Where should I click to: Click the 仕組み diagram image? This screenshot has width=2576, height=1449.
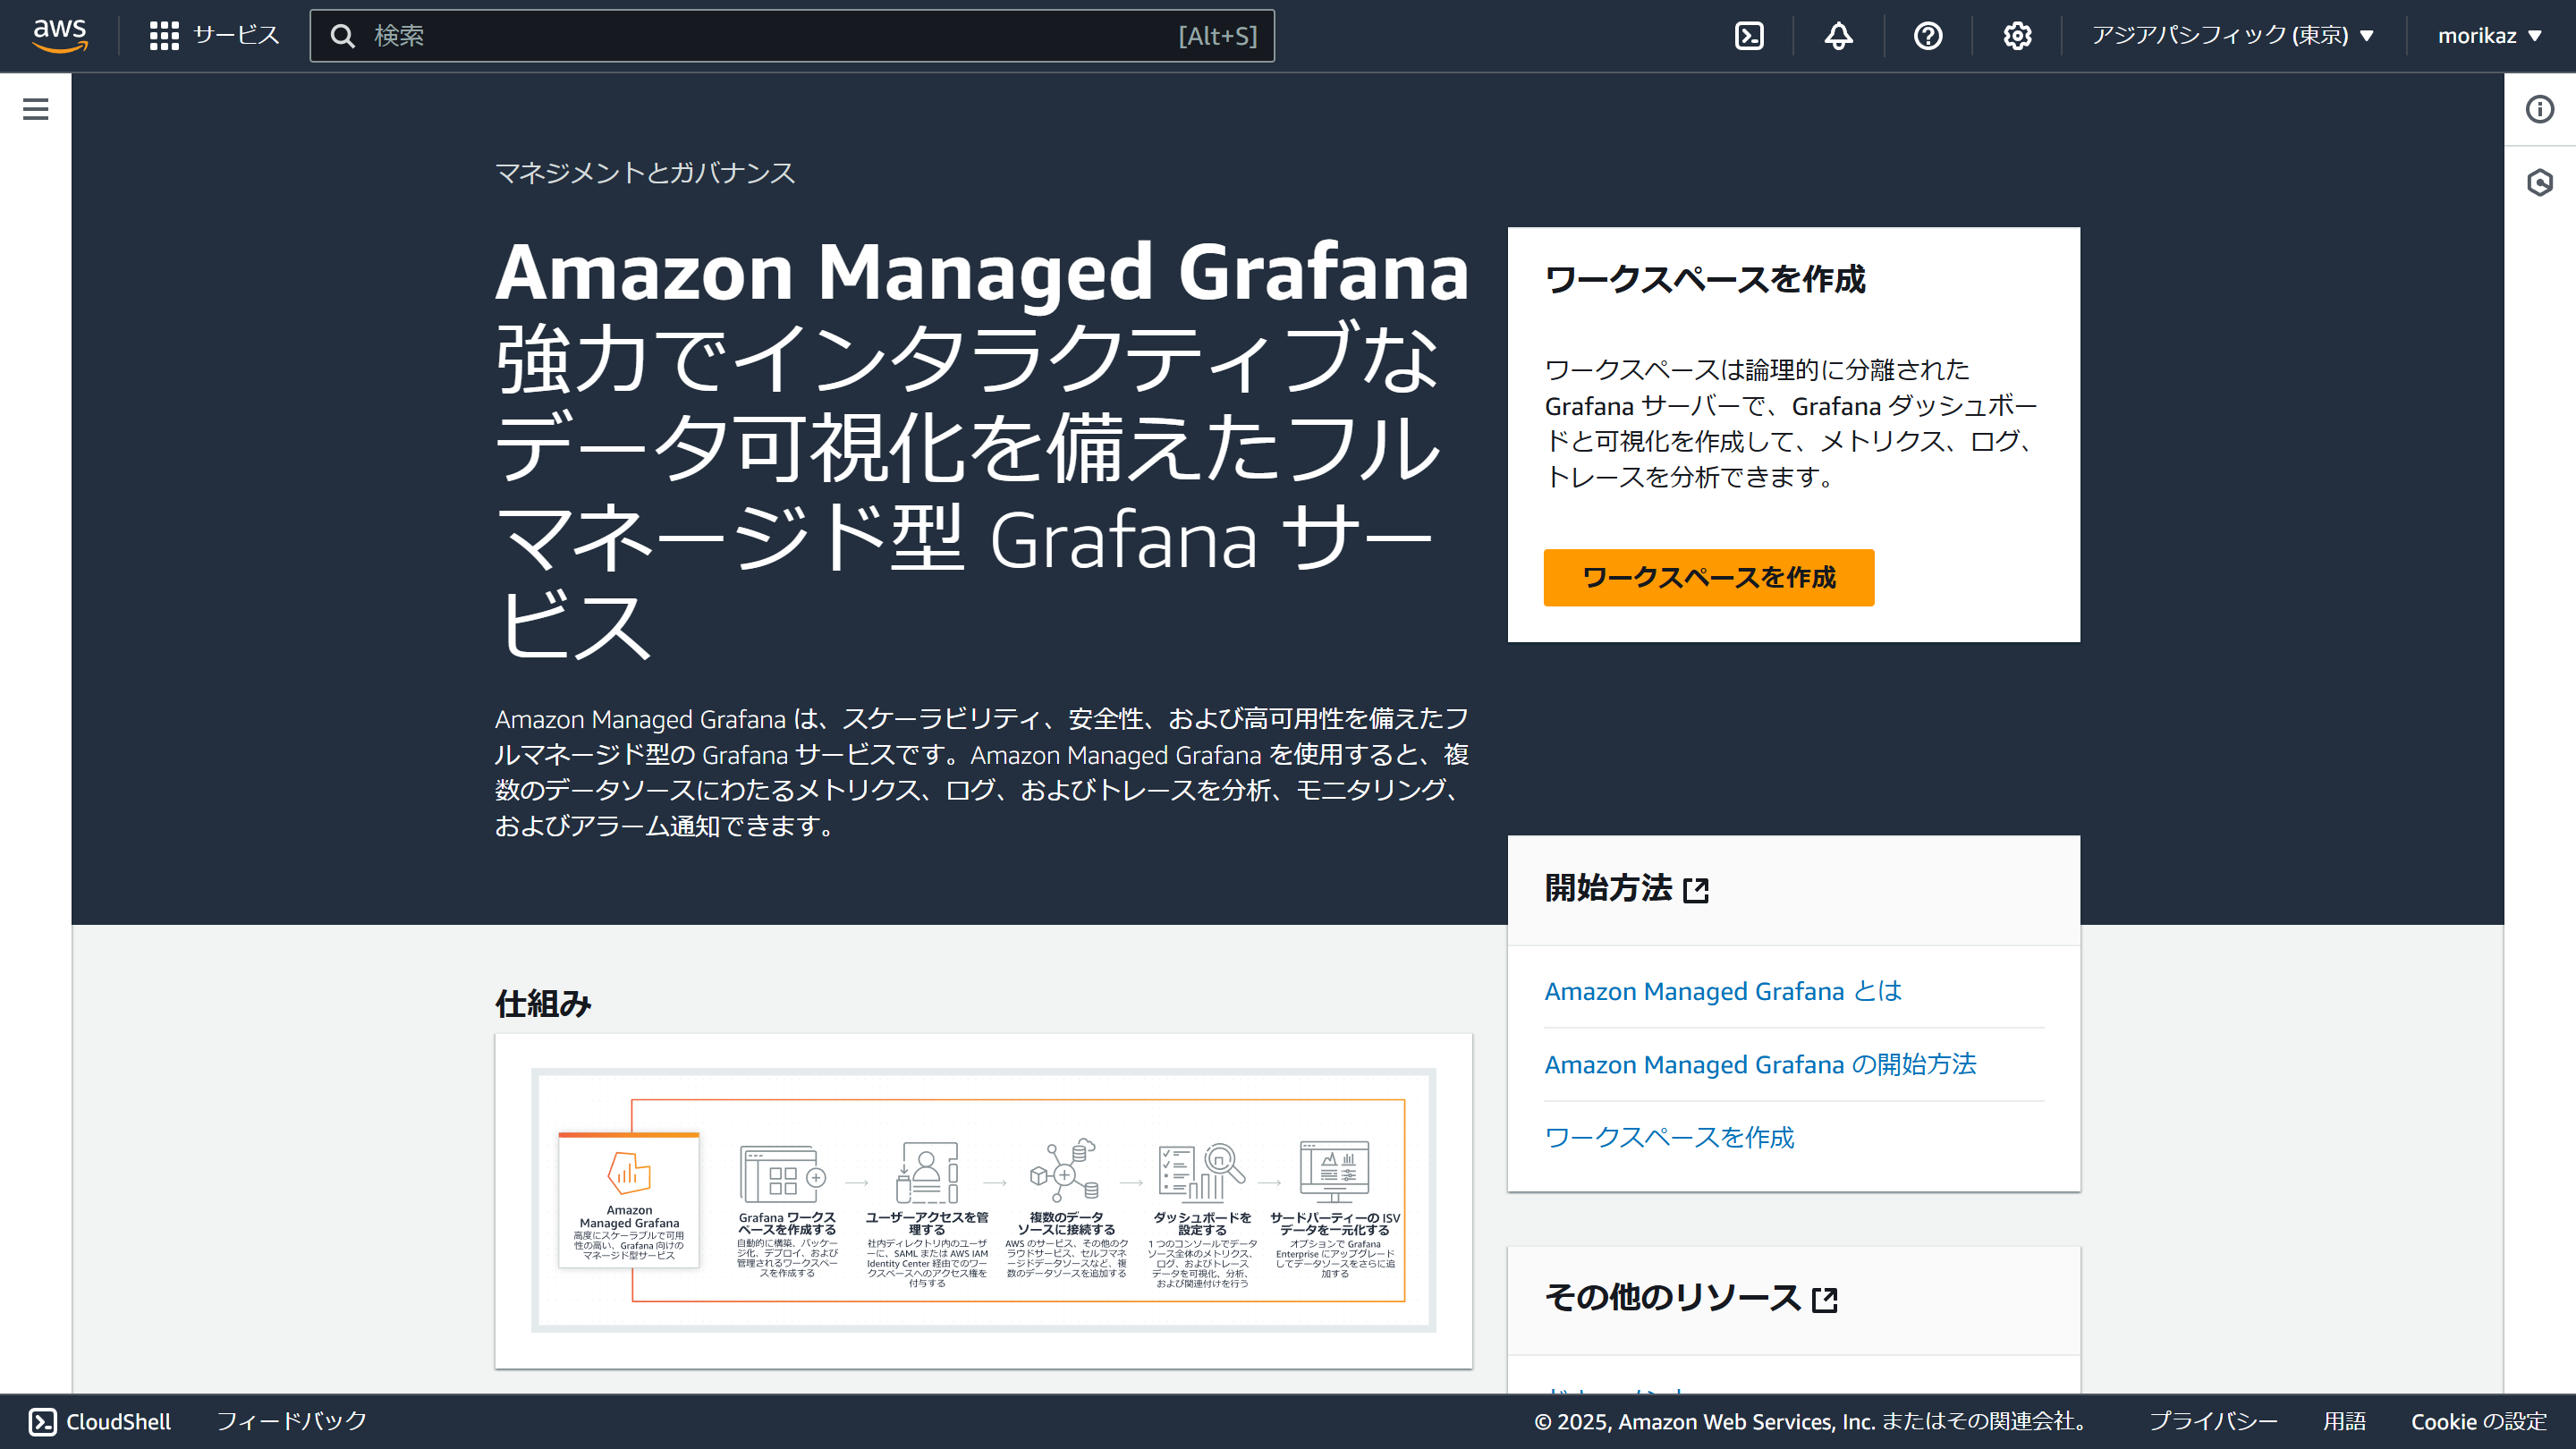(x=983, y=1200)
